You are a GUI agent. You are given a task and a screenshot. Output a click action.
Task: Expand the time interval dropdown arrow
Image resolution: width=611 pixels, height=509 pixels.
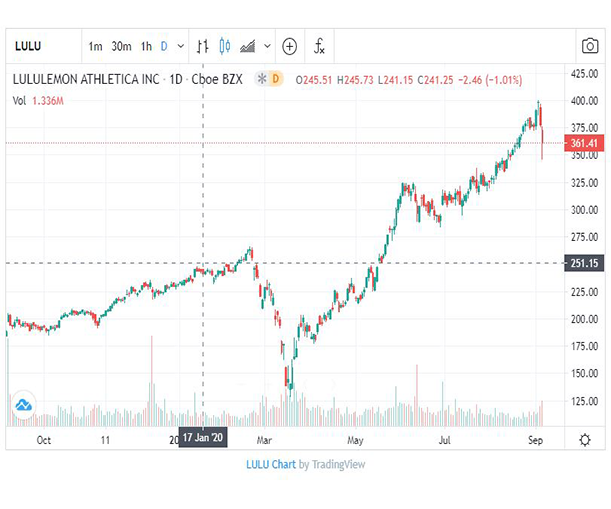[181, 46]
